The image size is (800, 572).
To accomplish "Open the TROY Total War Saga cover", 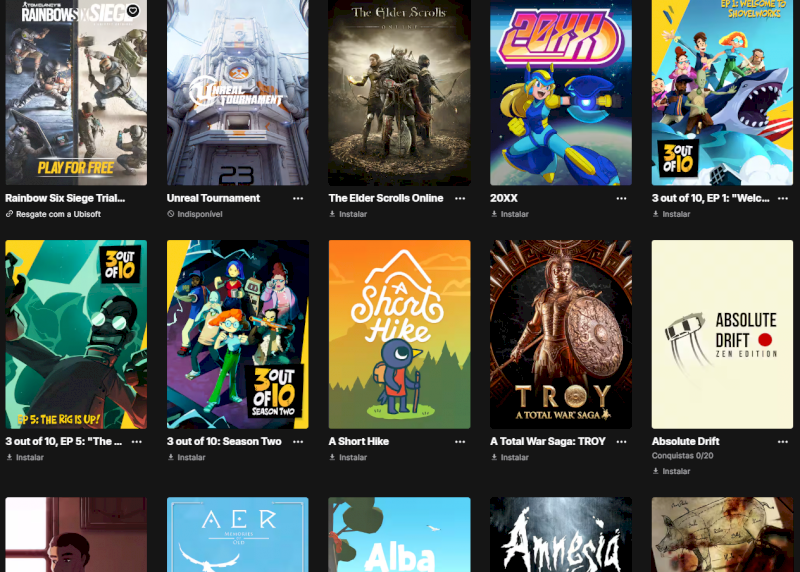I will pos(561,334).
